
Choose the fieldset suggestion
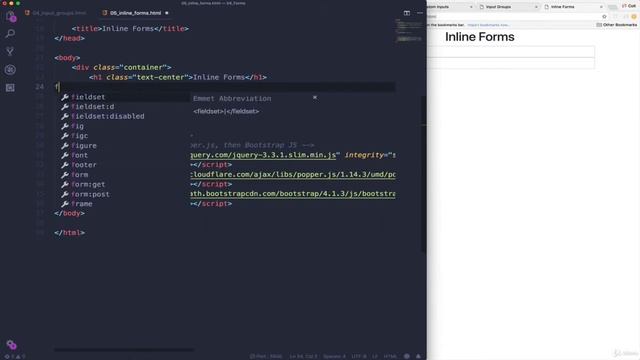(x=124, y=97)
